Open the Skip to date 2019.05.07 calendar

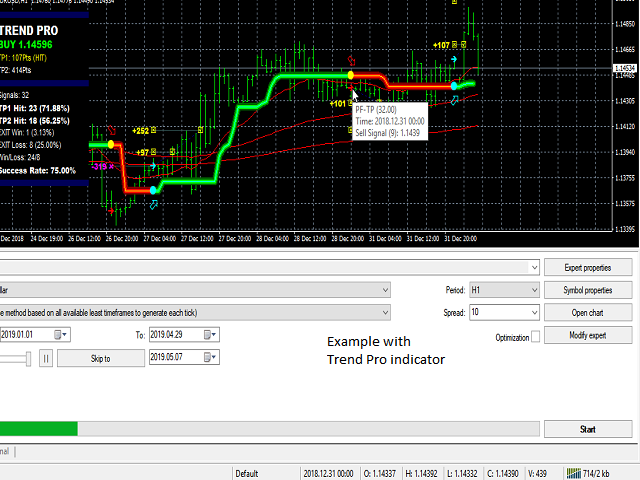tap(211, 357)
